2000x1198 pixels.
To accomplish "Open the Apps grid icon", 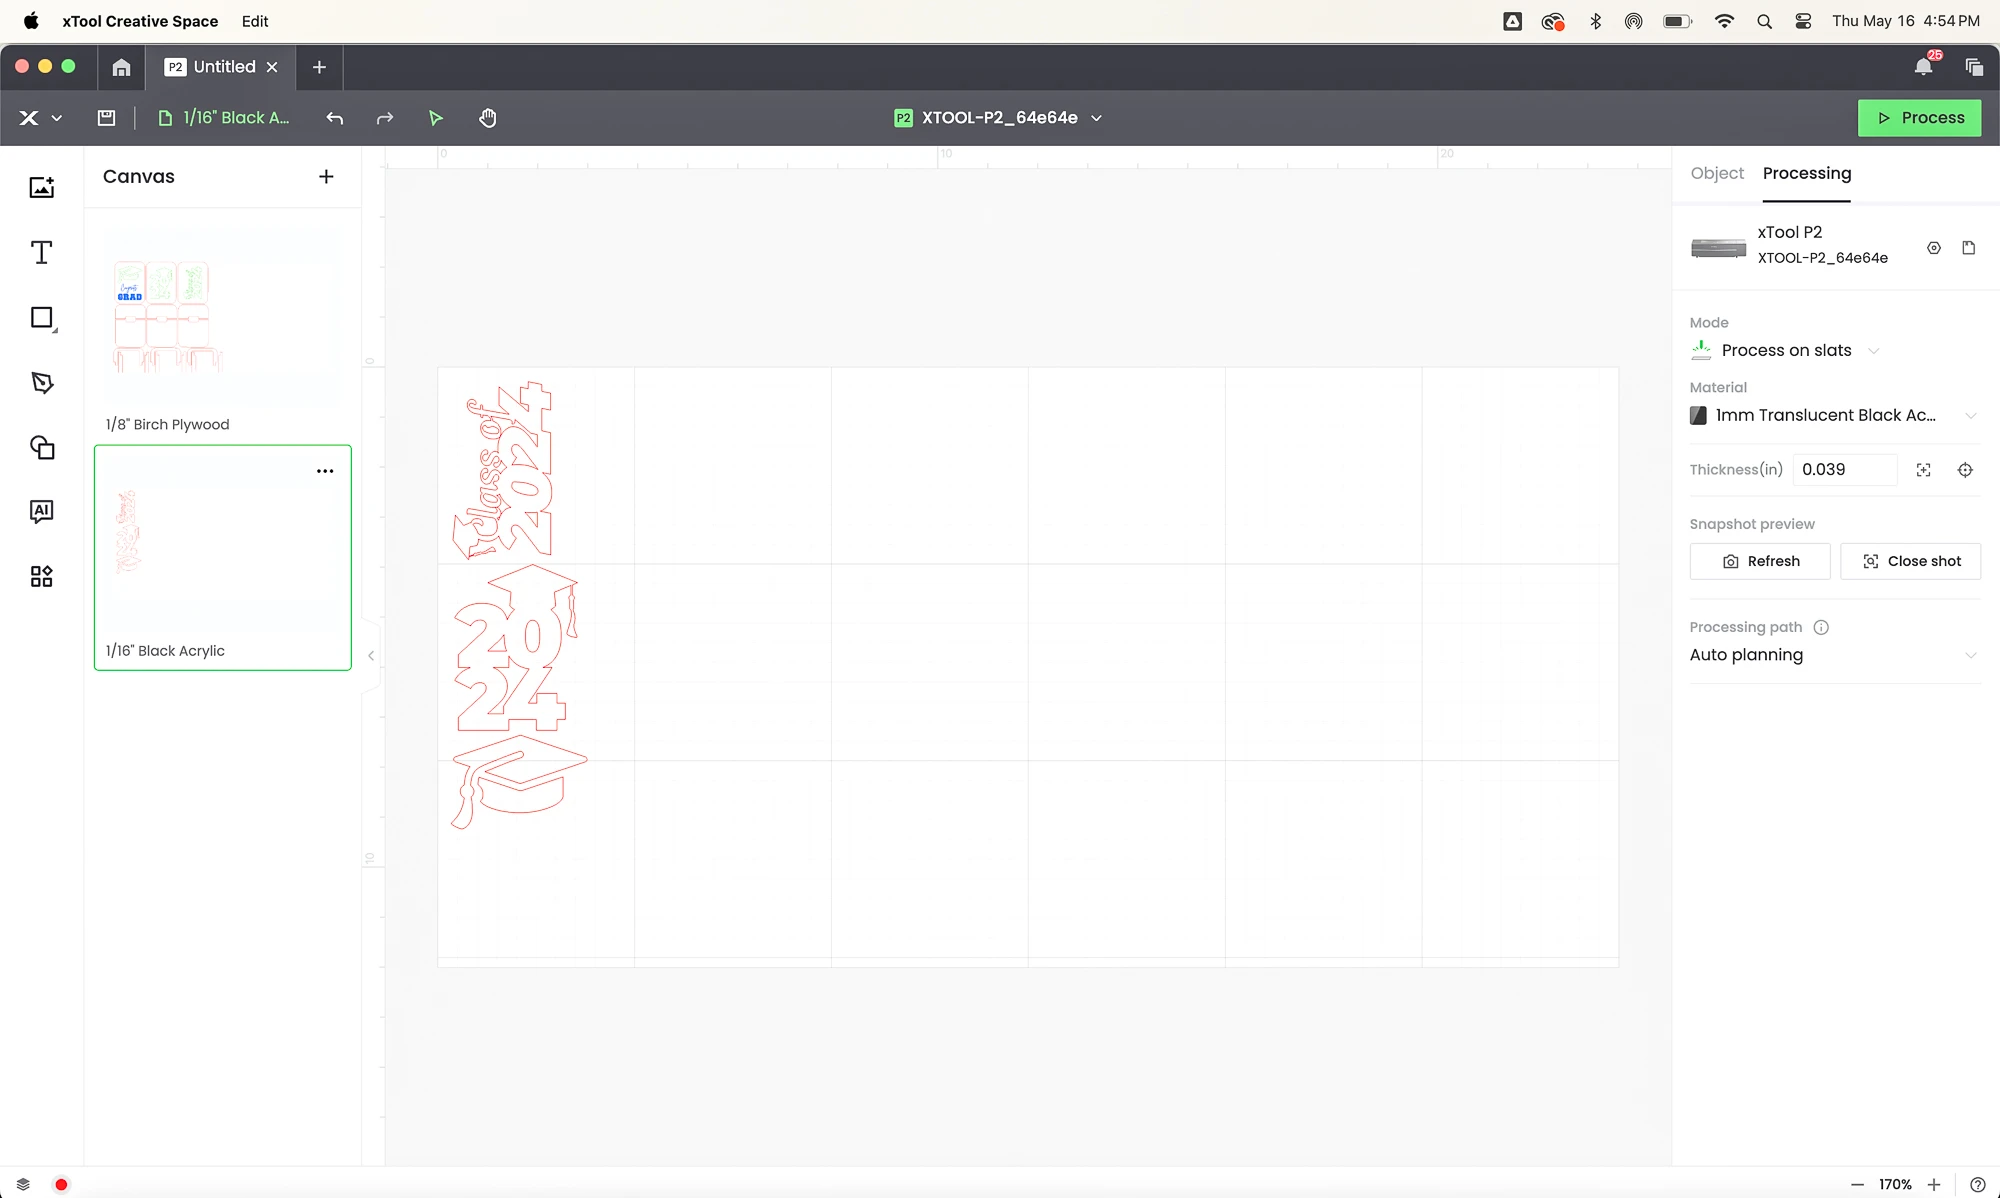I will (41, 577).
